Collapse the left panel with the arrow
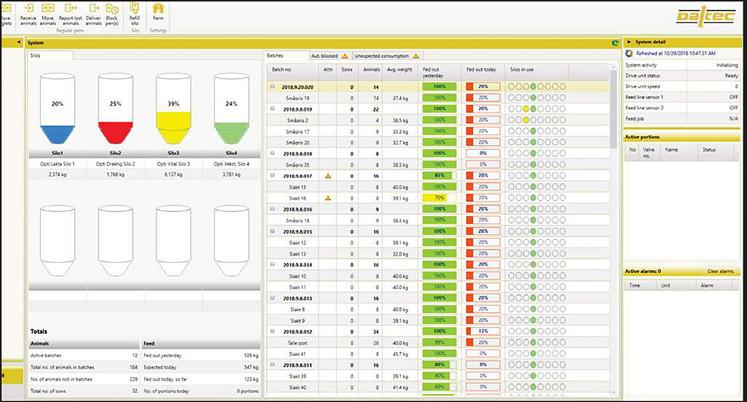The height and width of the screenshot is (402, 747). [x=19, y=42]
